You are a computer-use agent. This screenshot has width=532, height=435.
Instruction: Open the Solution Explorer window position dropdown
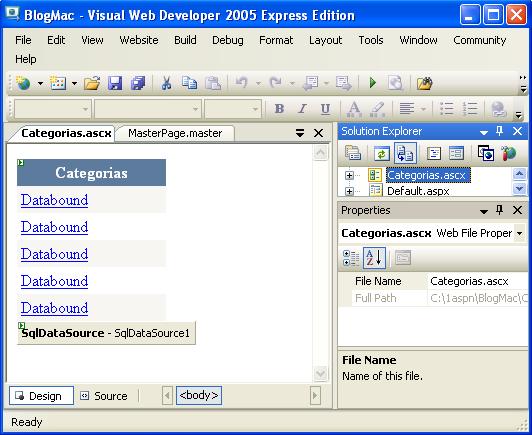pyautogui.click(x=484, y=132)
